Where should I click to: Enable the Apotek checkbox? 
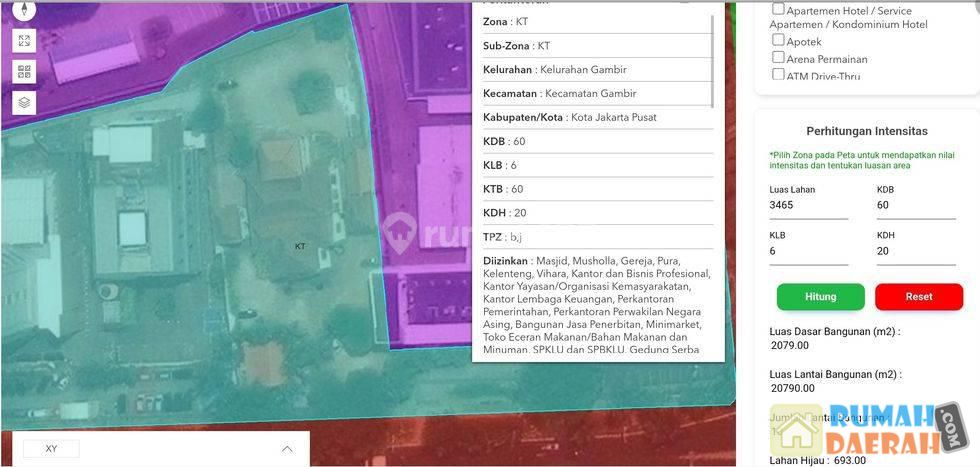(x=779, y=41)
